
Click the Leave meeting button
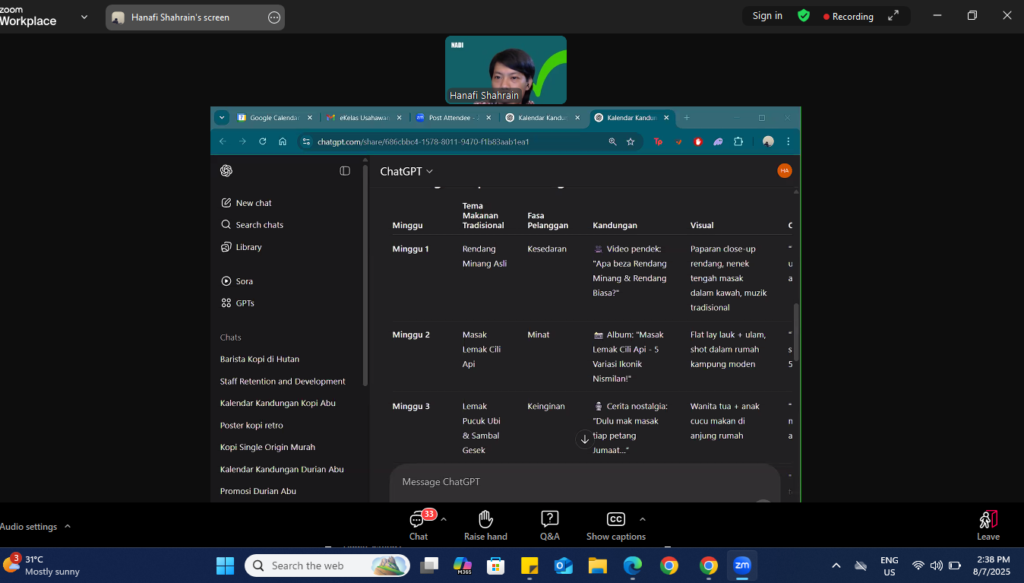[987, 524]
